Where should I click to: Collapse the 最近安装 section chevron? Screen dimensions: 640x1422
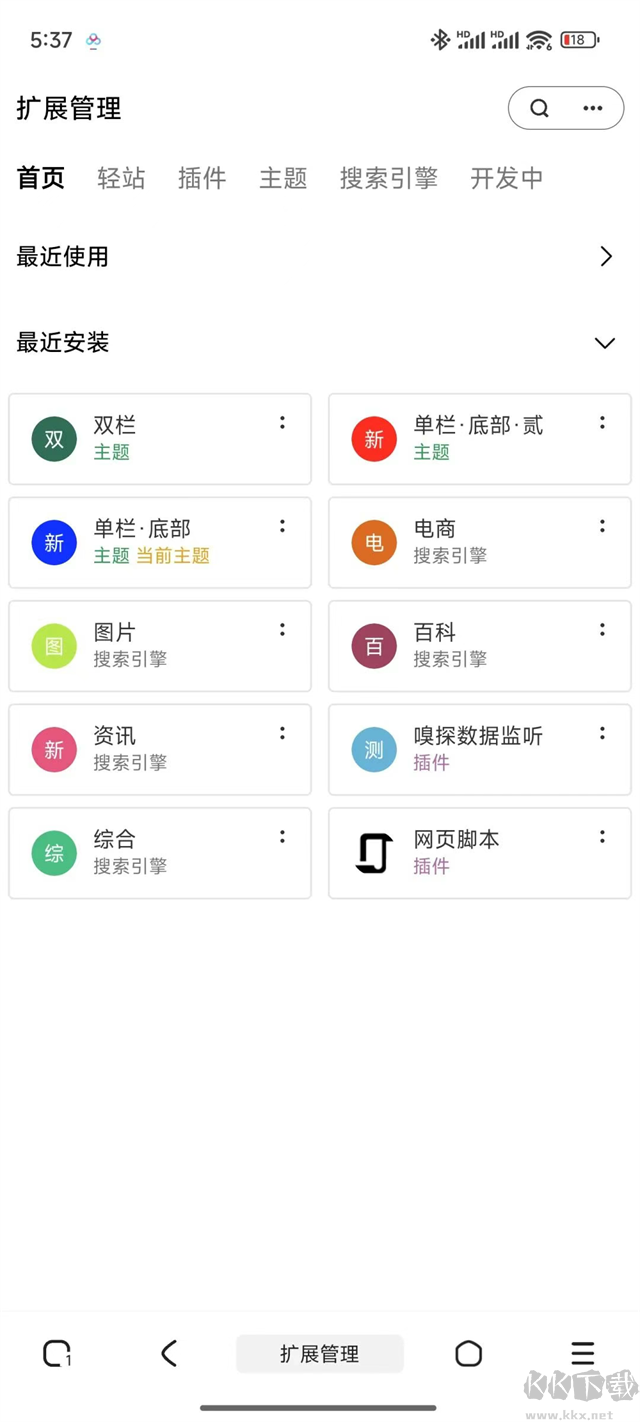point(605,343)
